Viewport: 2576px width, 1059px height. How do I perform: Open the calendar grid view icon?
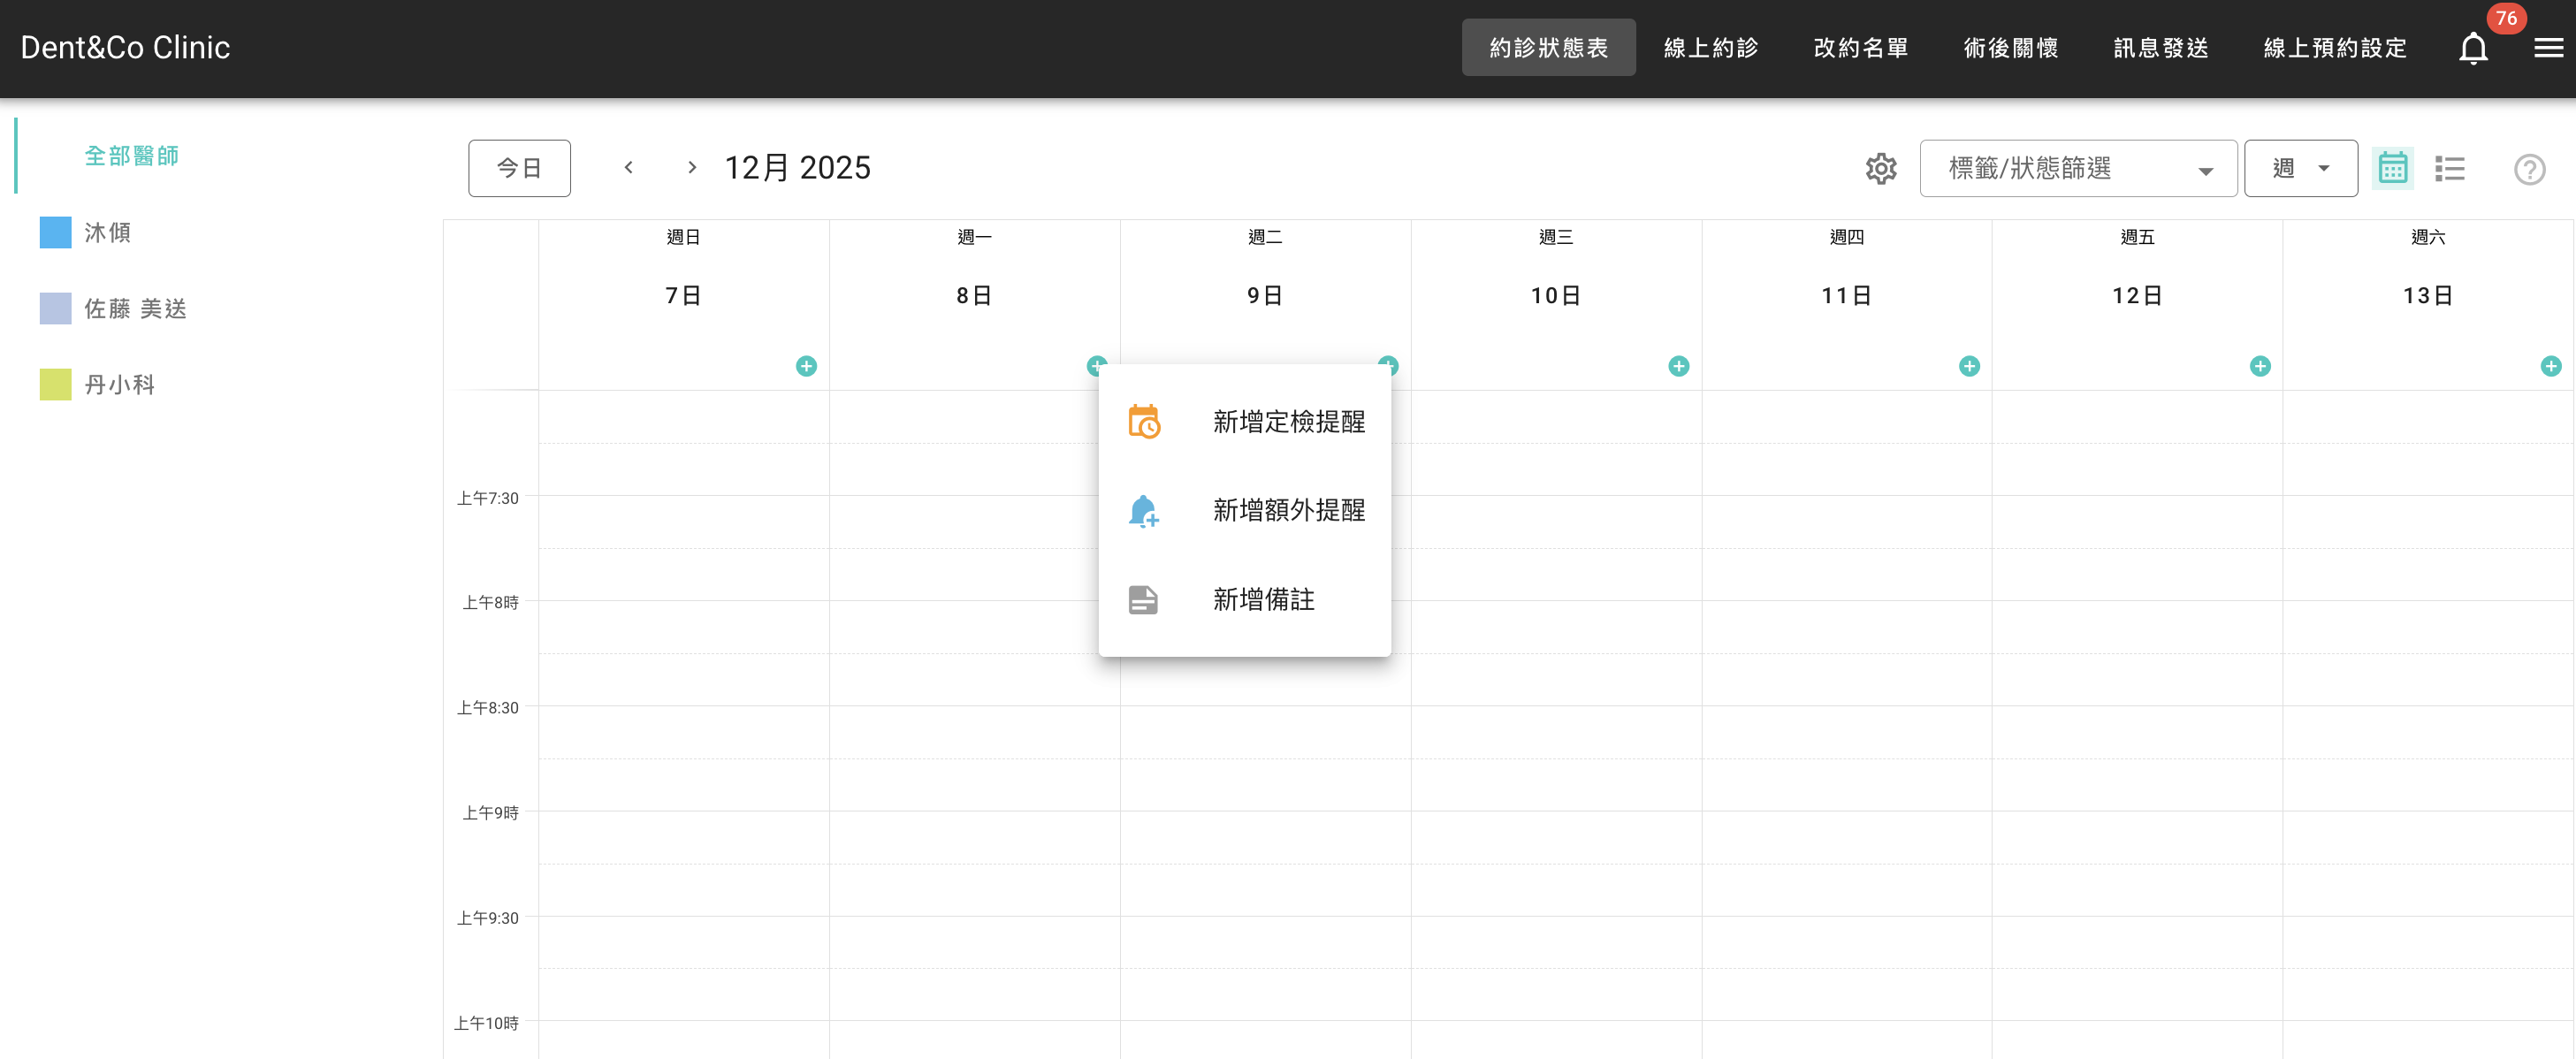(2392, 168)
